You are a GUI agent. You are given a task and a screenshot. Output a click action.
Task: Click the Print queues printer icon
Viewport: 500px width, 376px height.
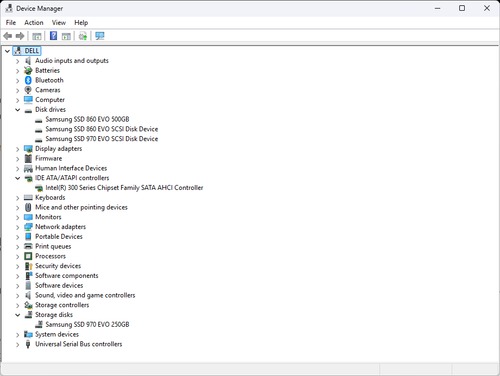click(28, 246)
